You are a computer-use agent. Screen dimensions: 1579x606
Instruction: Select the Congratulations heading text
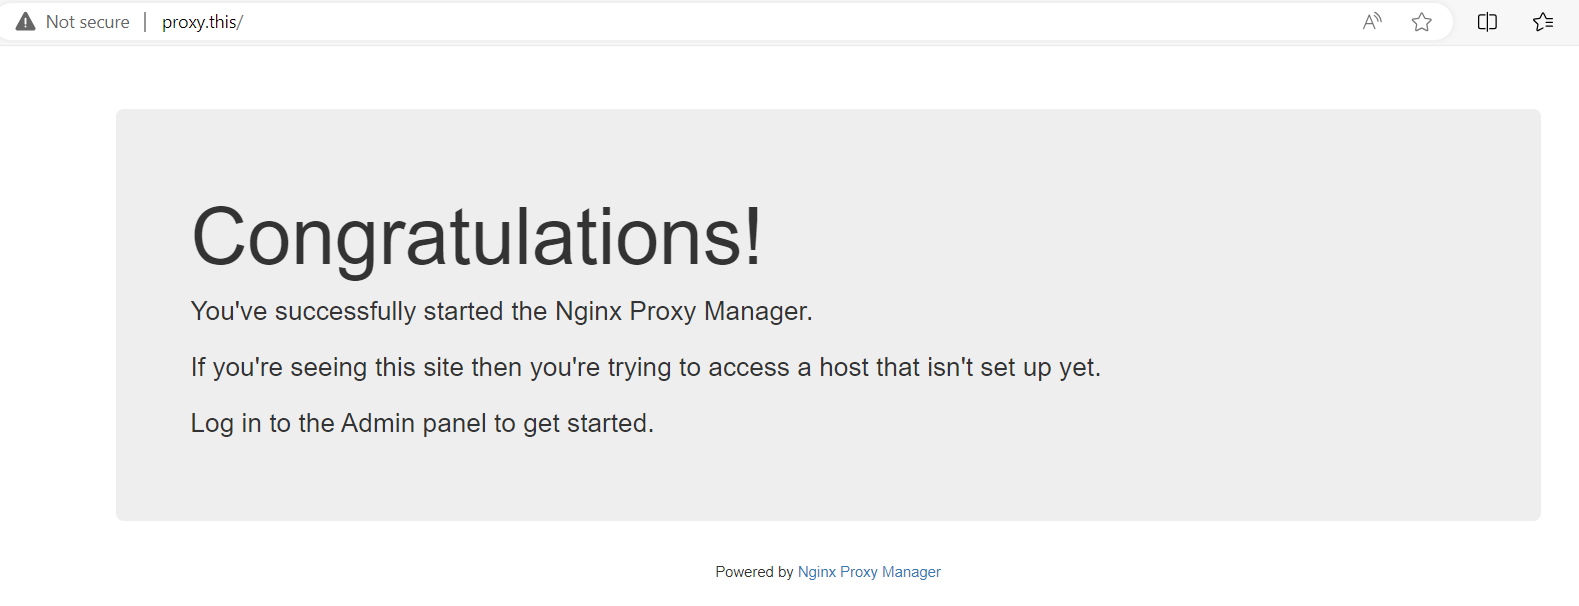477,235
